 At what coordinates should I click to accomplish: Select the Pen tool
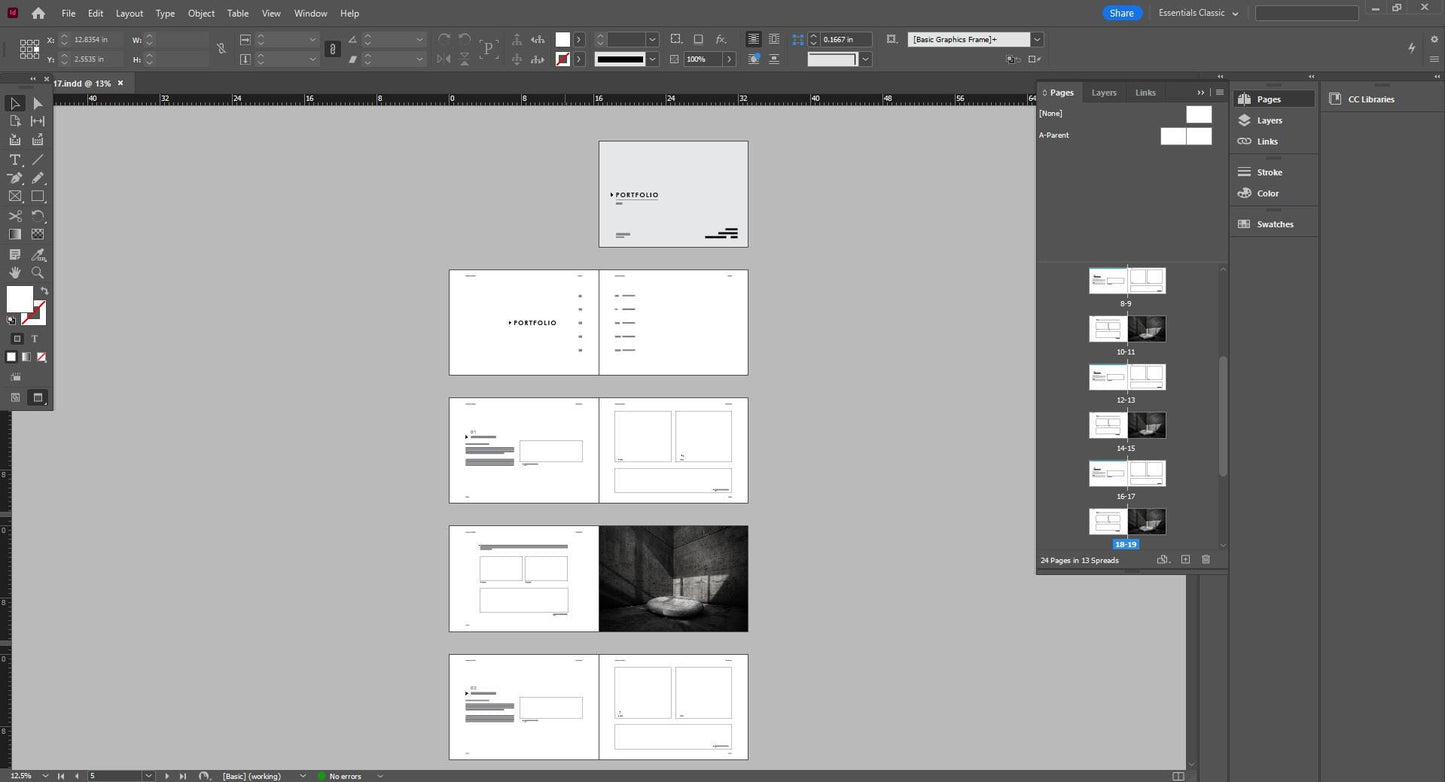(x=15, y=178)
